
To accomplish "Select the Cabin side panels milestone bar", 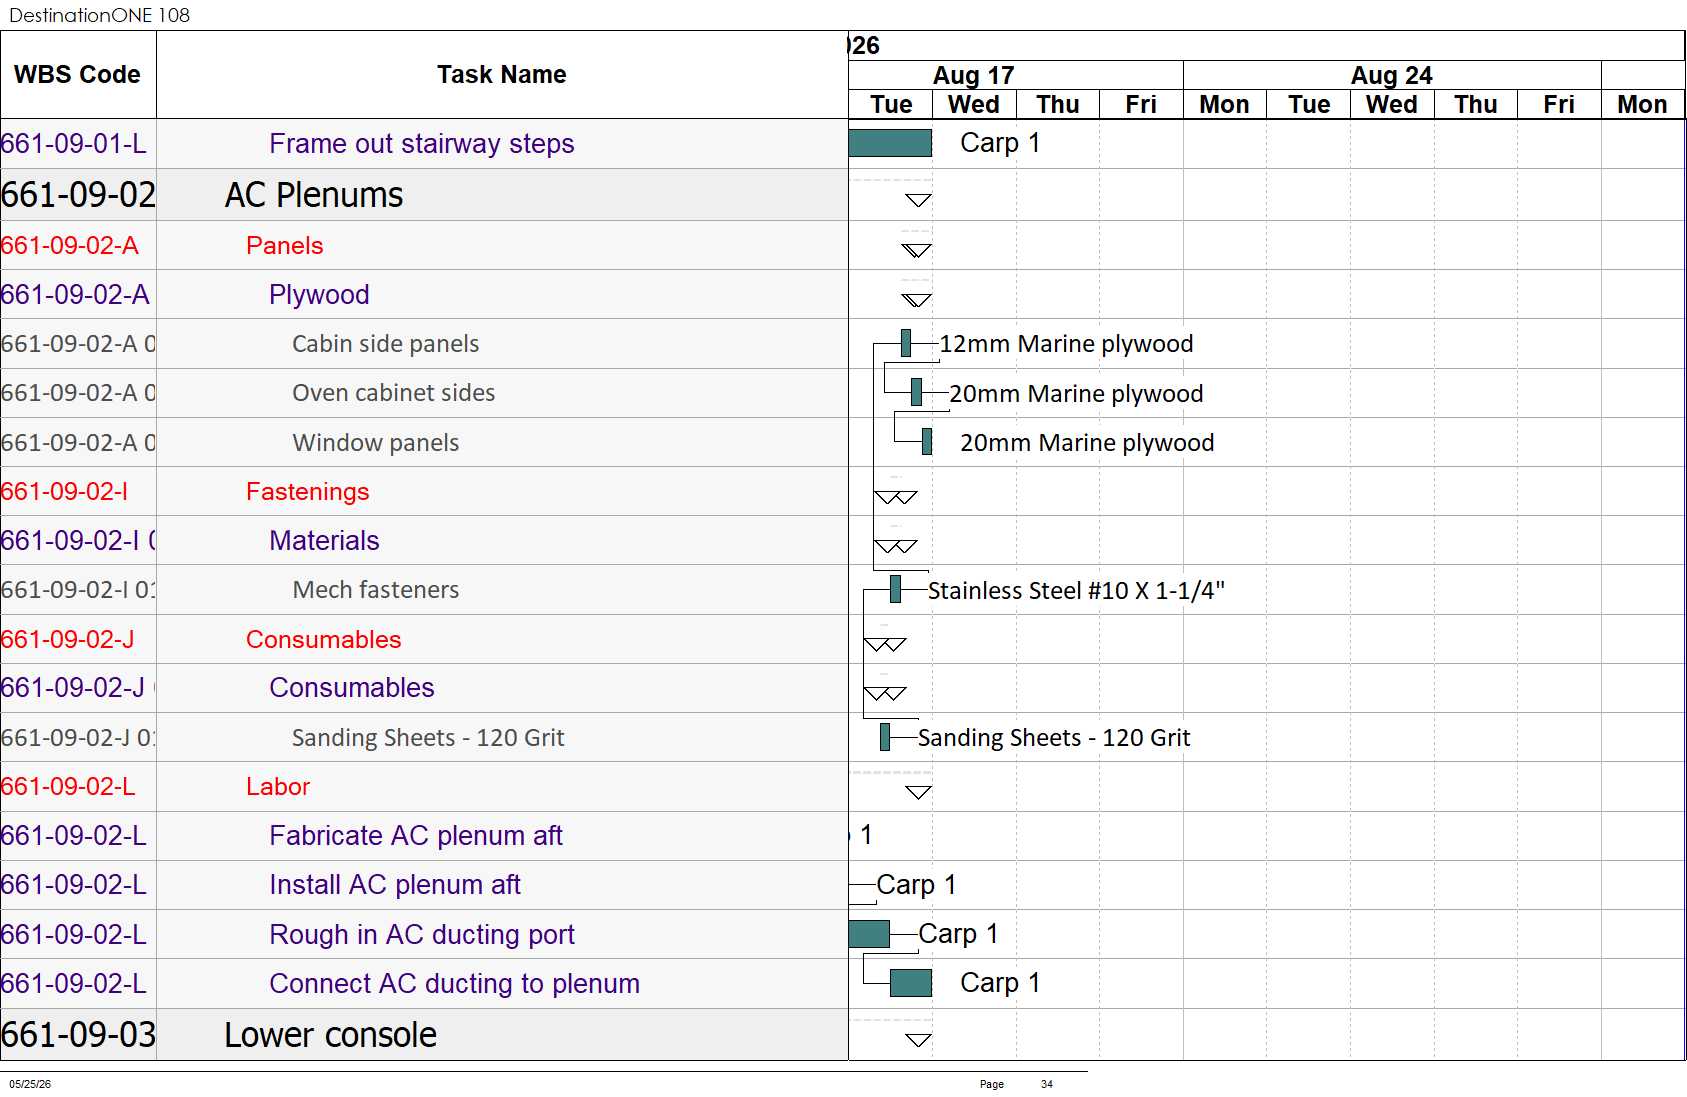I will [906, 343].
